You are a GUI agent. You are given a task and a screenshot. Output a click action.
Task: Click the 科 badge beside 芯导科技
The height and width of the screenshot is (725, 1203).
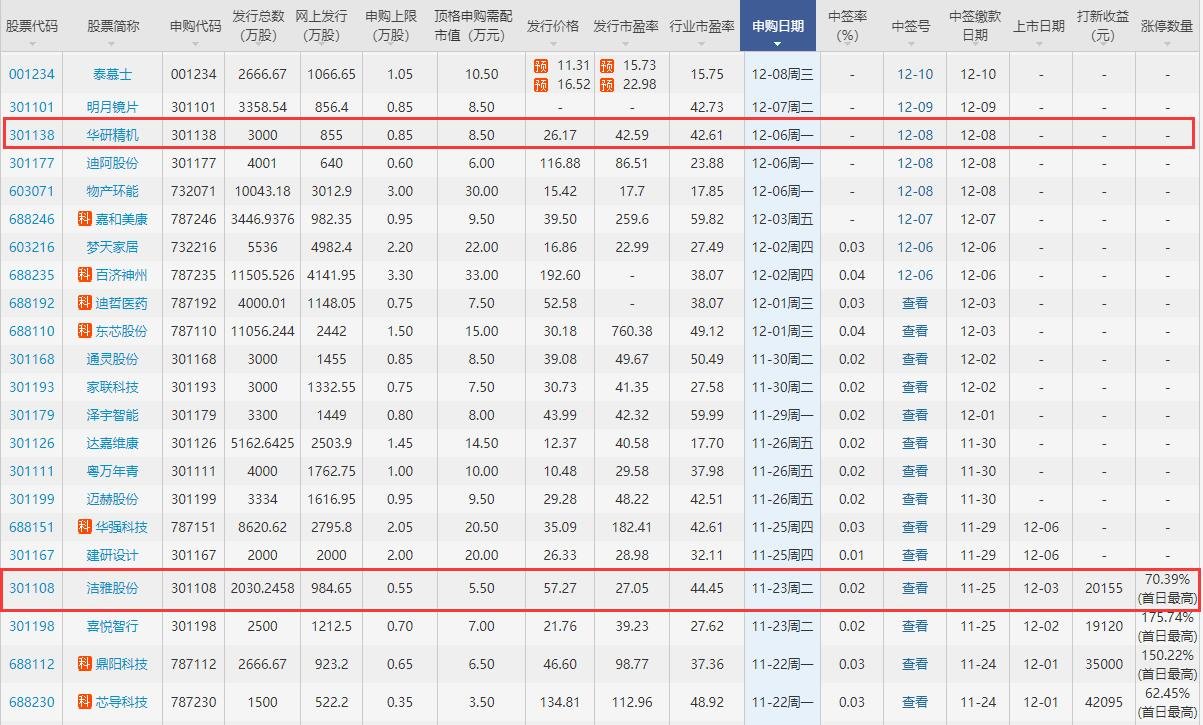pos(85,702)
